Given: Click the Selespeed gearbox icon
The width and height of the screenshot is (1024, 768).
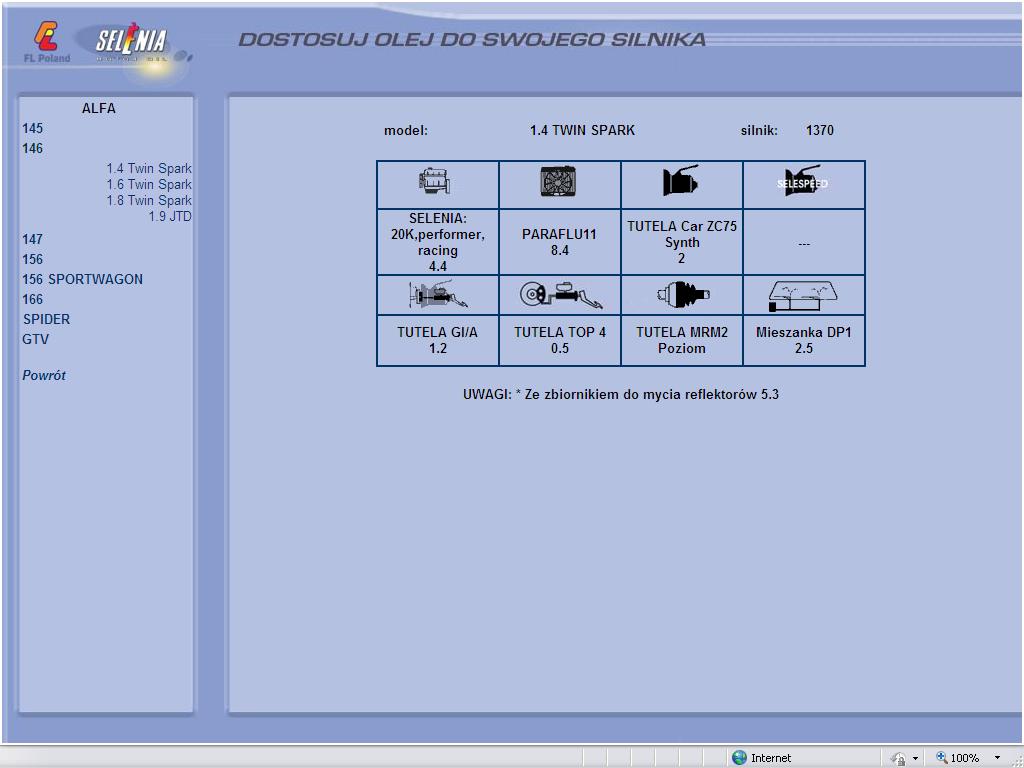Looking at the screenshot, I should click(x=803, y=183).
